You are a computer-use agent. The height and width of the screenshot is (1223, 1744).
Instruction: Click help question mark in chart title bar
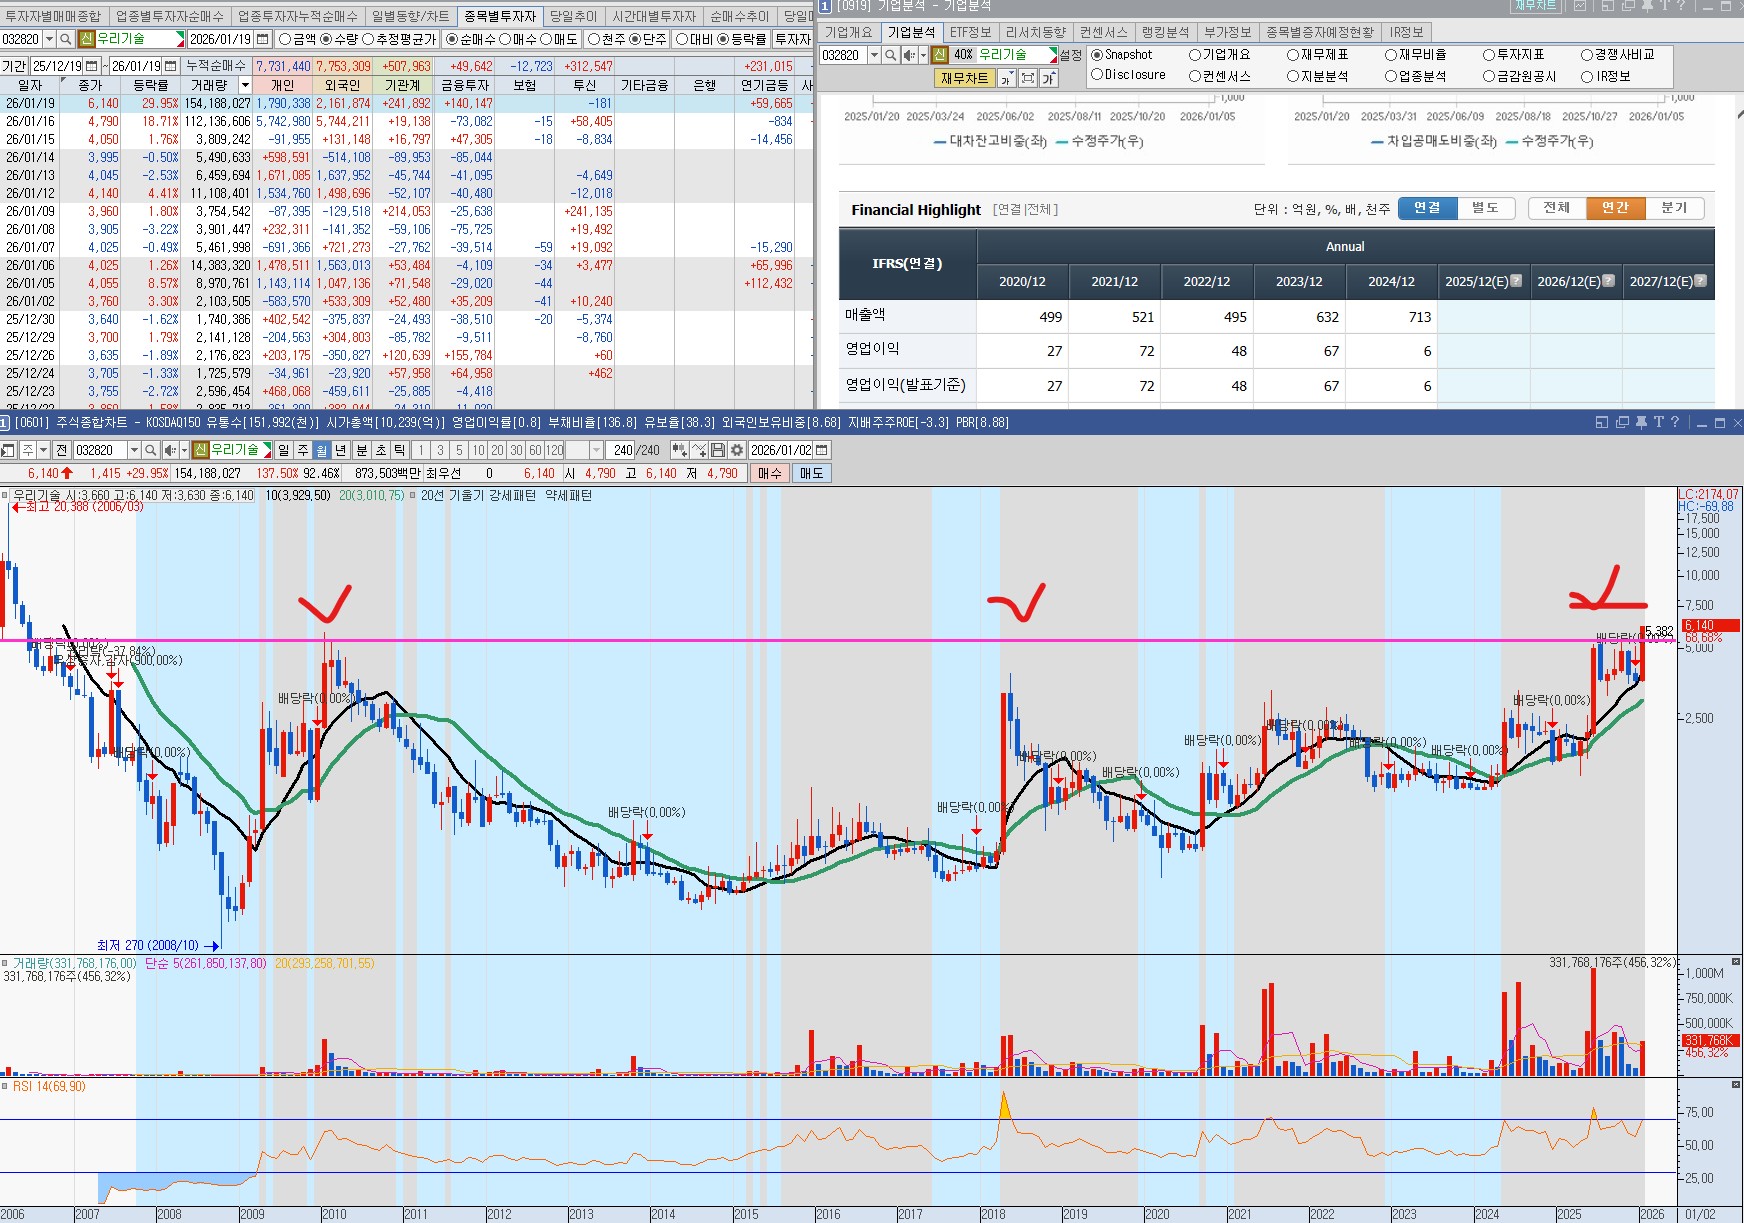(x=1675, y=423)
